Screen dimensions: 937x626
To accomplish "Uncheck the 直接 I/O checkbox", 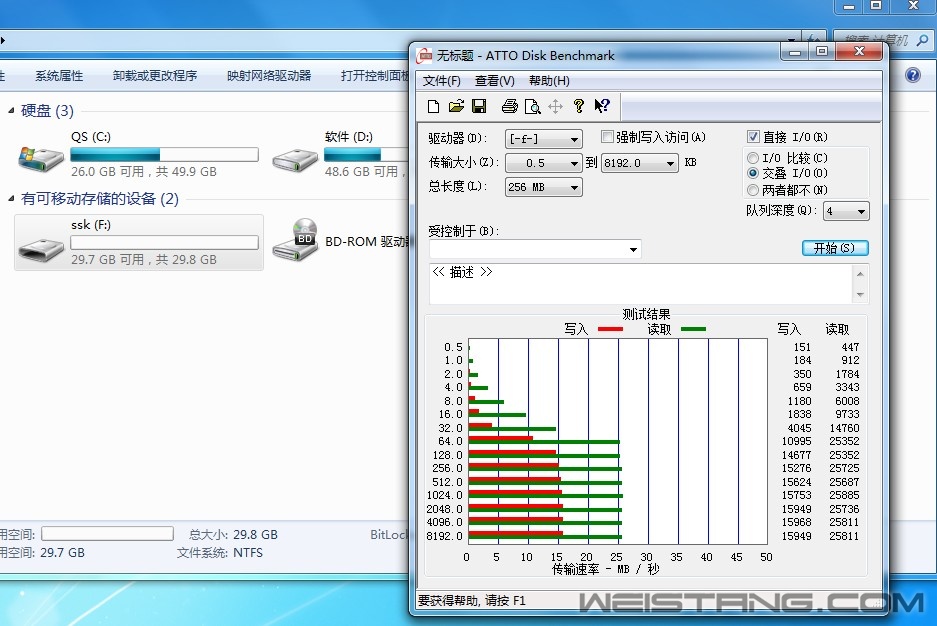I will (x=754, y=137).
